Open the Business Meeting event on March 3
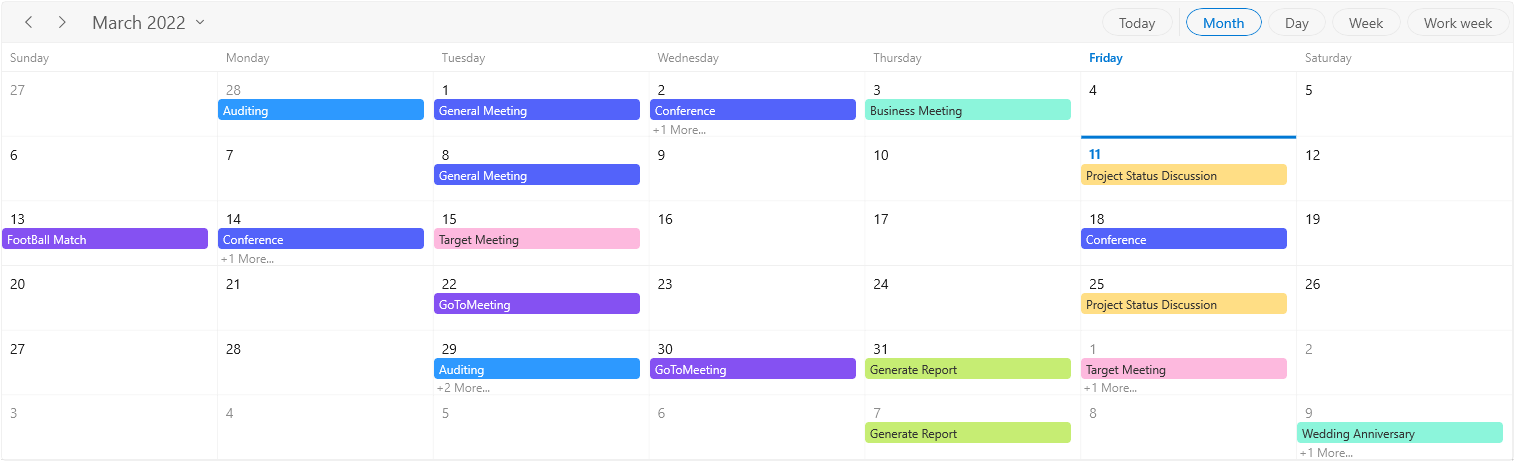The image size is (1515, 462). tap(967, 111)
